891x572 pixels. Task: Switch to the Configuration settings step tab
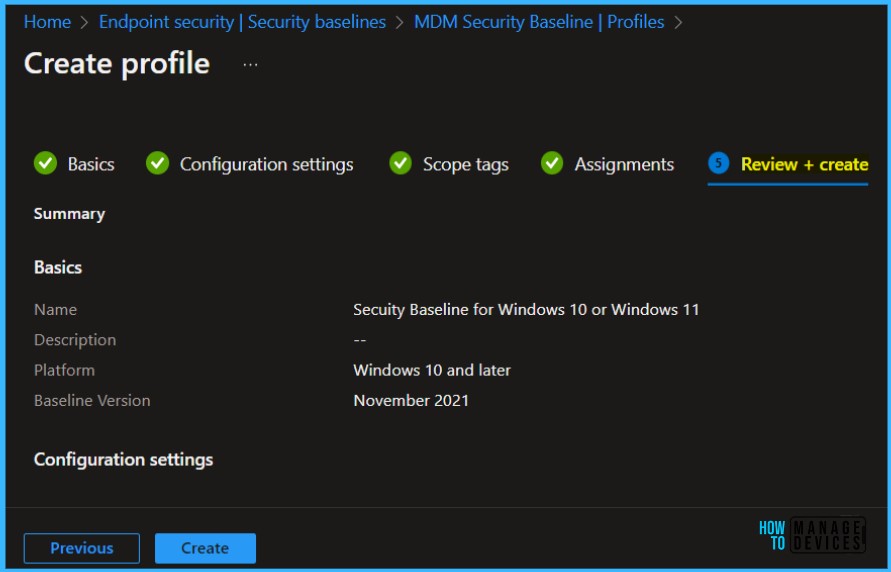pyautogui.click(x=249, y=164)
